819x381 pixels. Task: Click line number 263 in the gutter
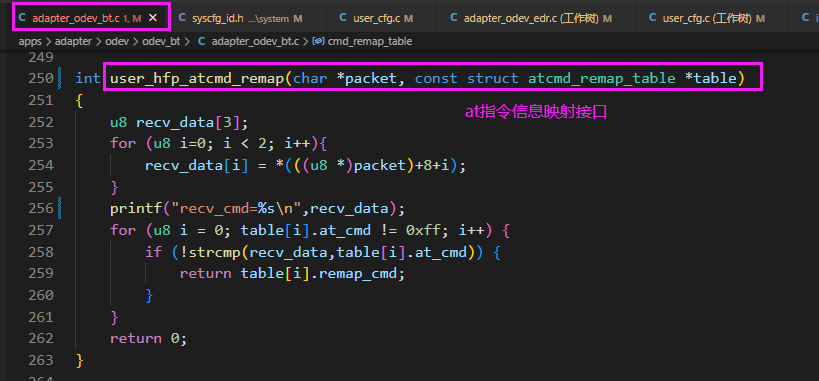click(40, 360)
